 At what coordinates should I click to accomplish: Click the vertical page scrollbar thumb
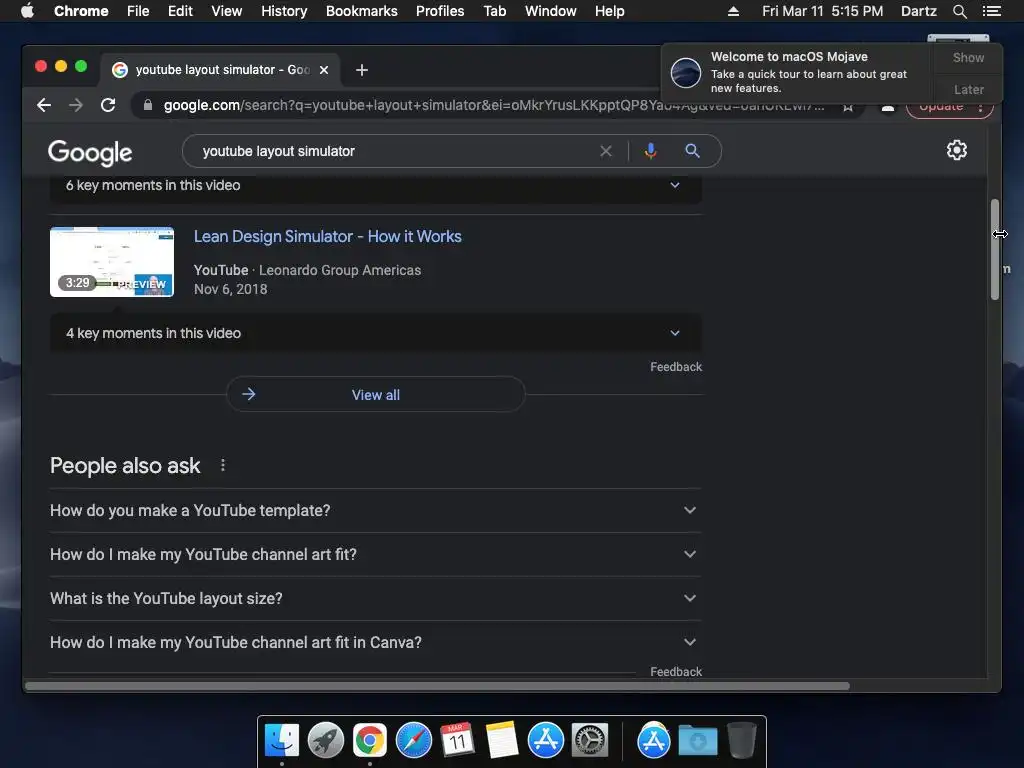tap(995, 249)
